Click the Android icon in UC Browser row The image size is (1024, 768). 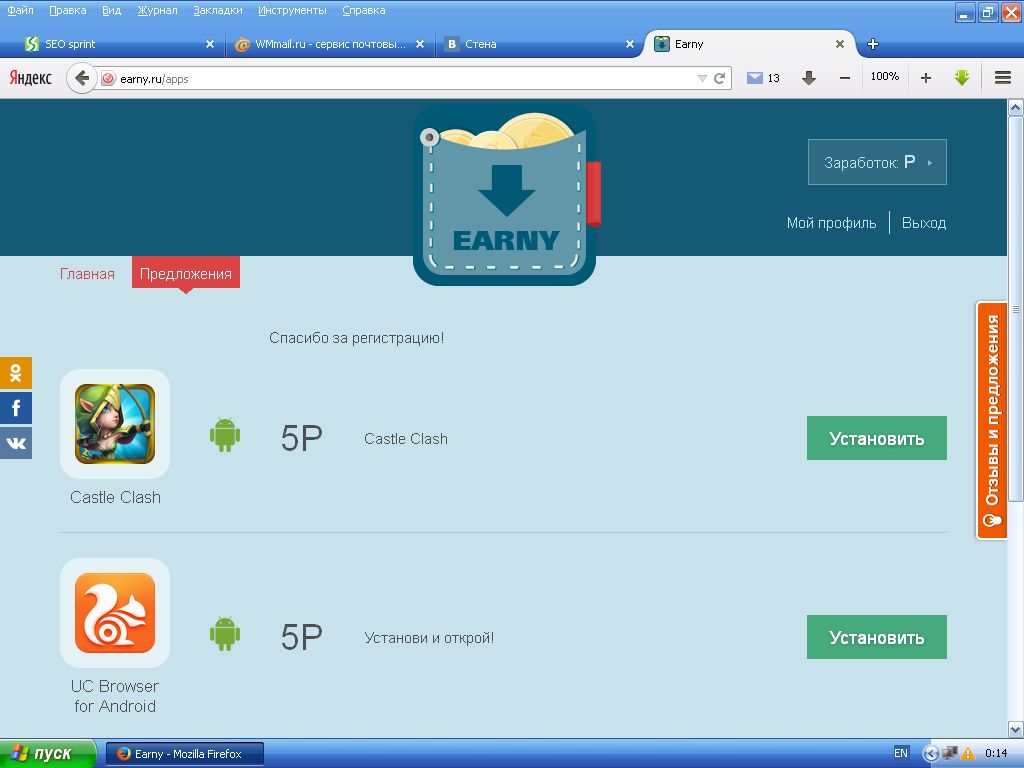click(x=225, y=633)
